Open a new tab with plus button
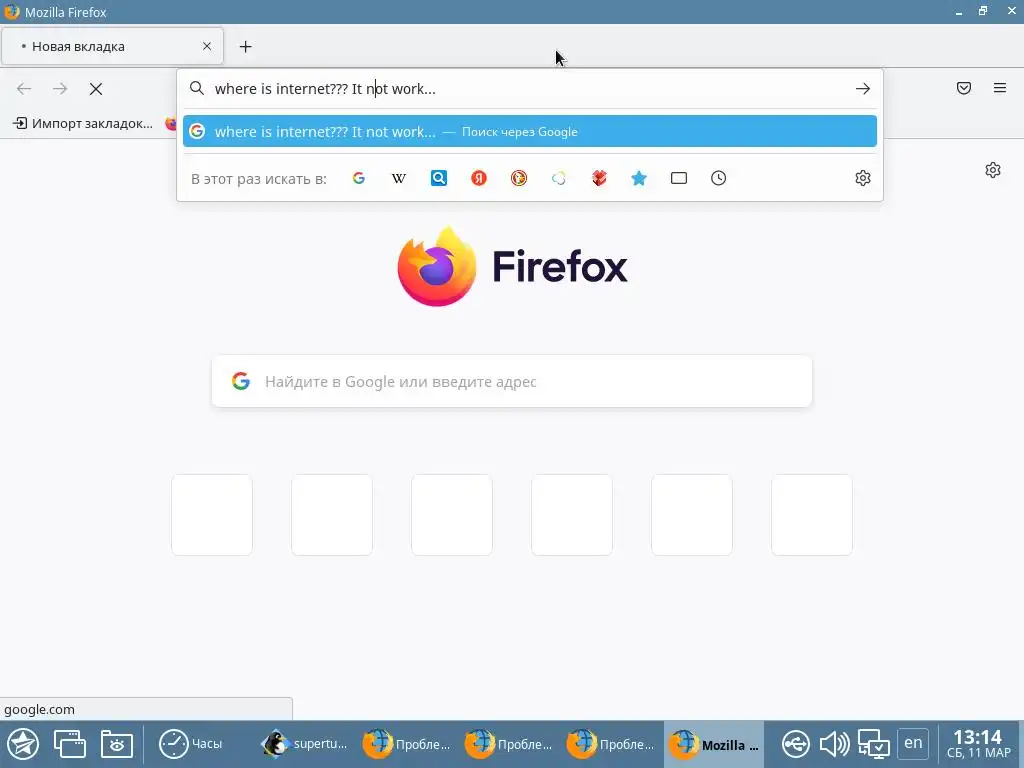The image size is (1024, 768). coord(246,46)
